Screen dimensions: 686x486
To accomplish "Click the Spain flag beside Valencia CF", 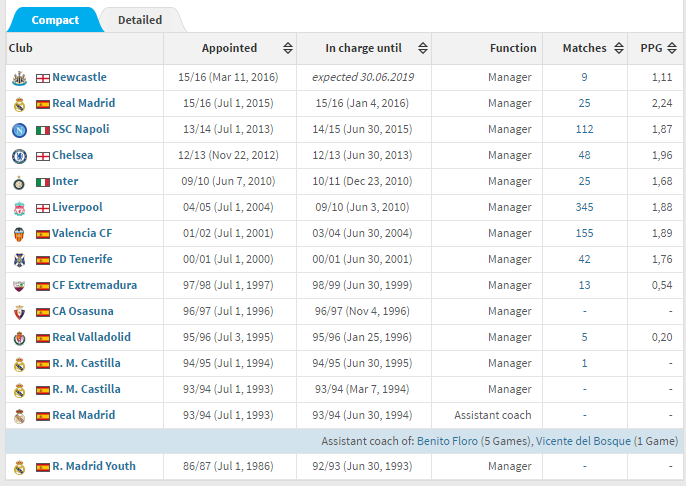I will tap(43, 234).
